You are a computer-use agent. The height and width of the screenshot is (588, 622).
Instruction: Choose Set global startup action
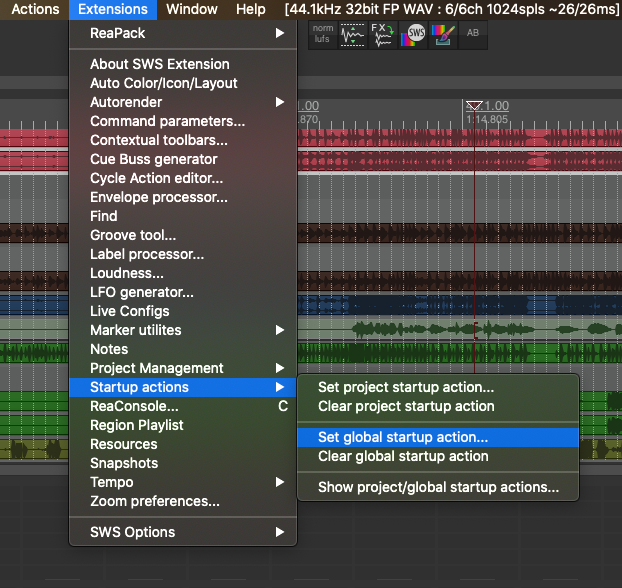(x=438, y=437)
